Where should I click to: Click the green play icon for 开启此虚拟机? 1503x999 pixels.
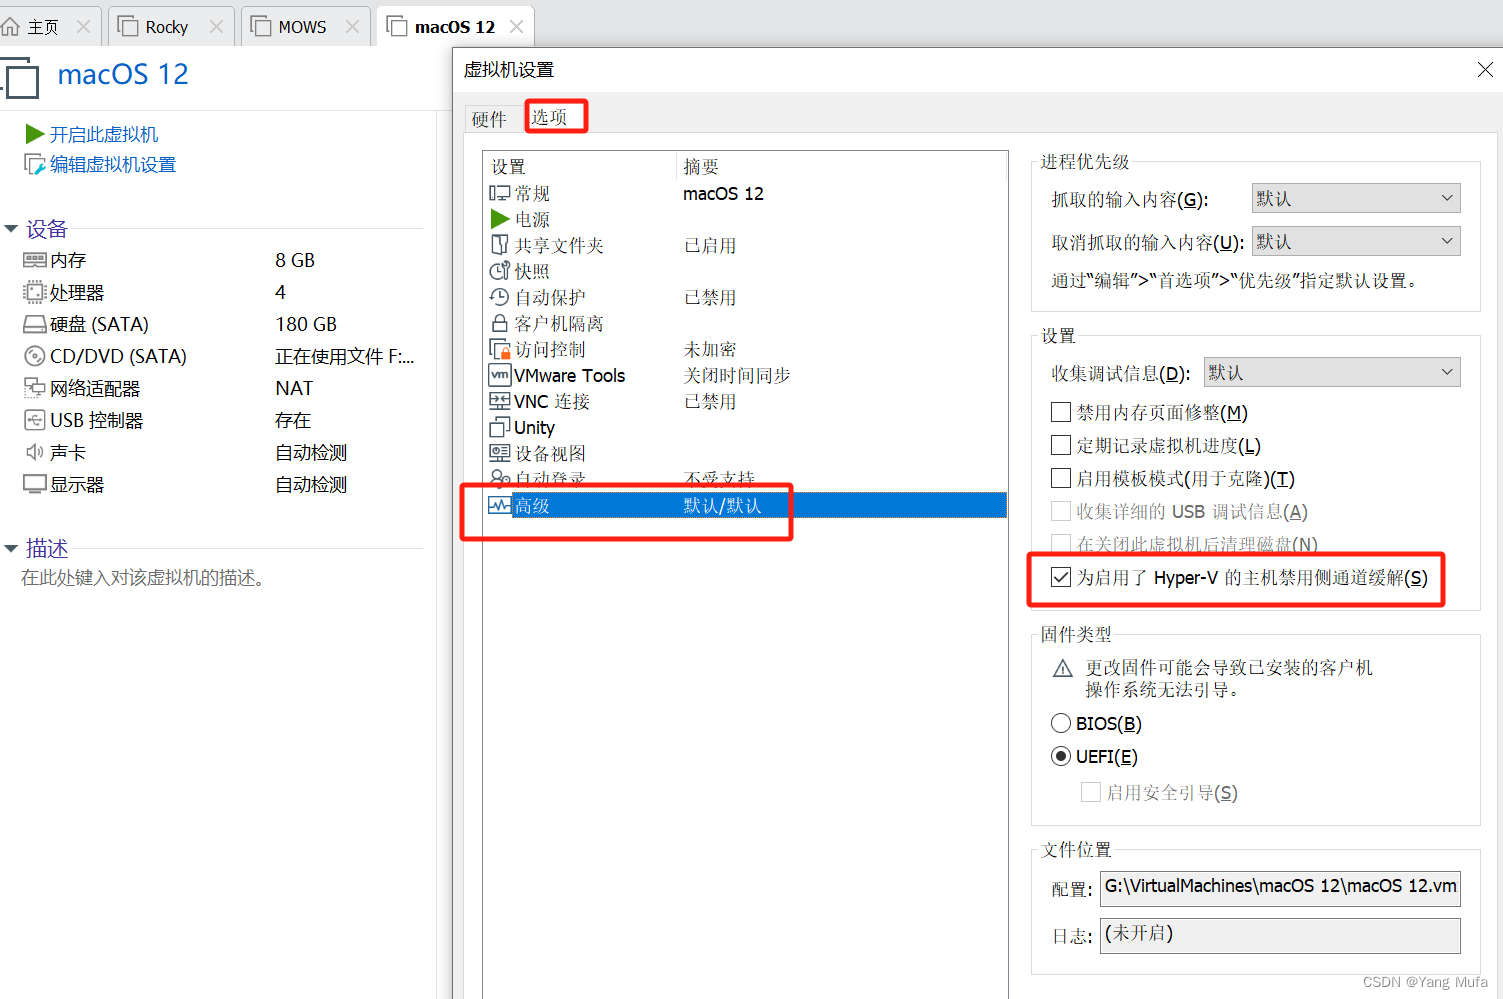point(35,134)
